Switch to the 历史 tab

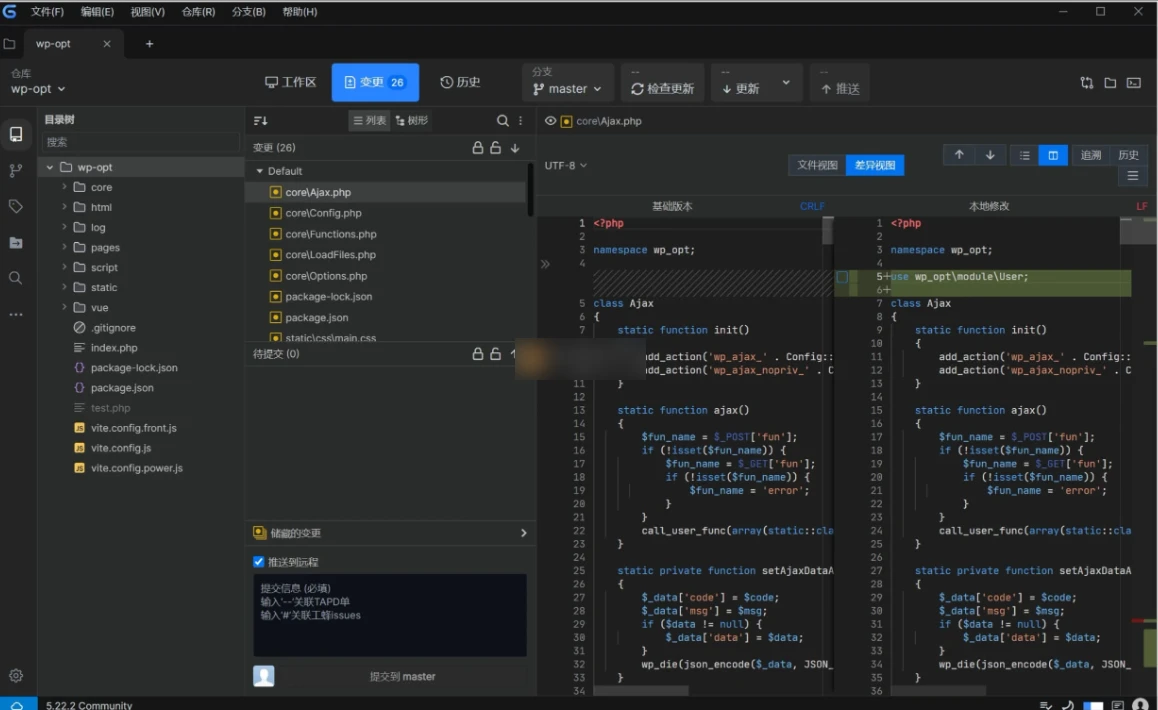pos(461,82)
